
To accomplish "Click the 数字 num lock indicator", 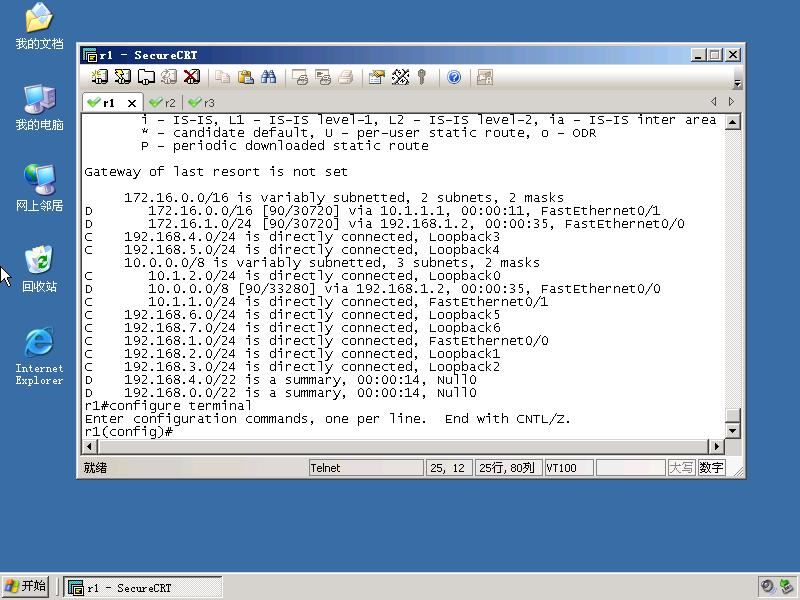I will click(712, 468).
